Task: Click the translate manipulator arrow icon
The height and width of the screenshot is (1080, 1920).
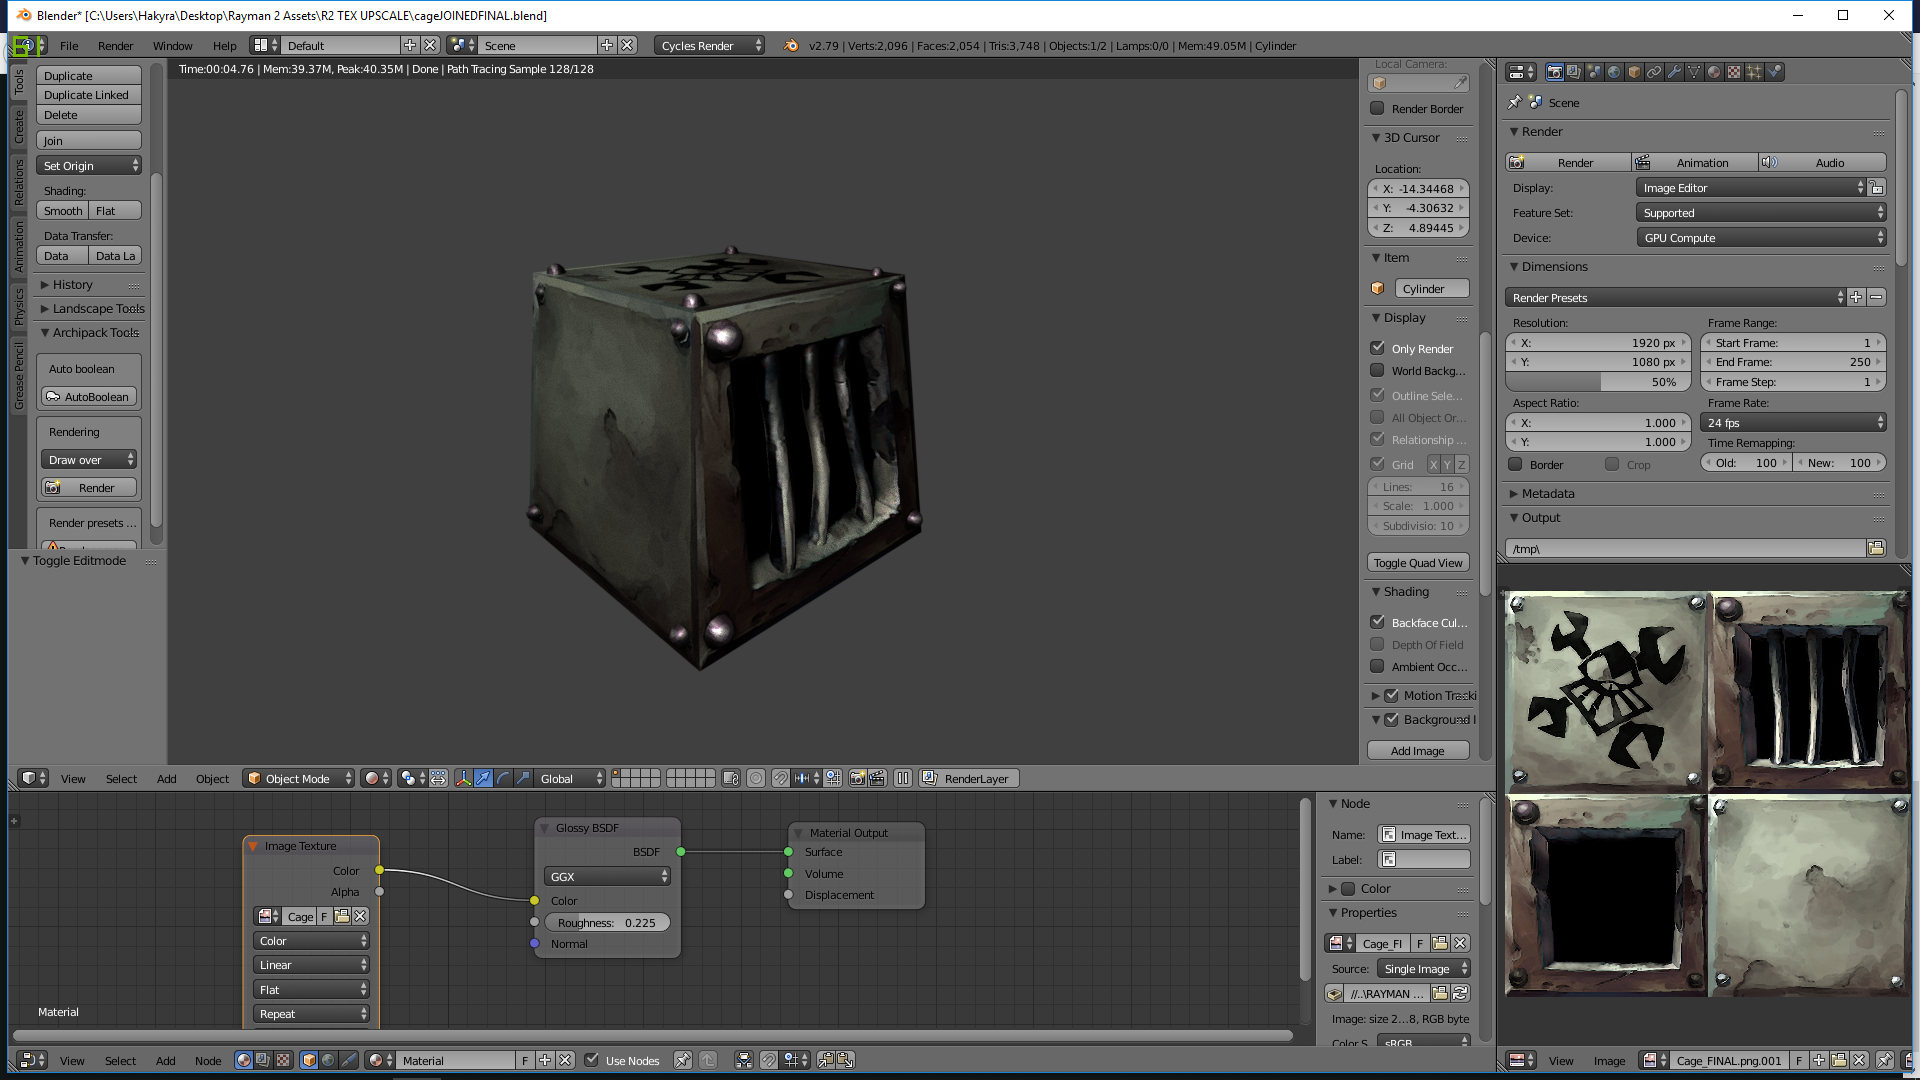Action: pyautogui.click(x=483, y=779)
